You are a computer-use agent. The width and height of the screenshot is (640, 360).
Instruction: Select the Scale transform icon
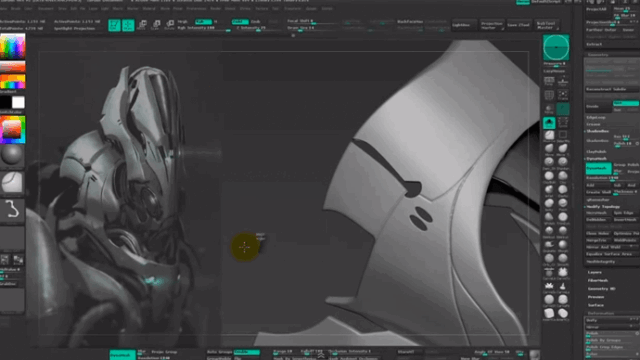point(156,25)
